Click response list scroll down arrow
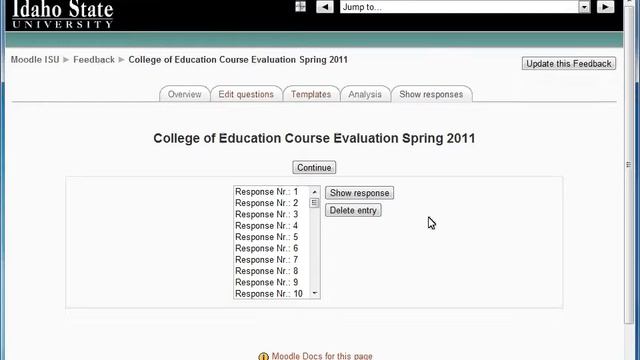 (314, 293)
